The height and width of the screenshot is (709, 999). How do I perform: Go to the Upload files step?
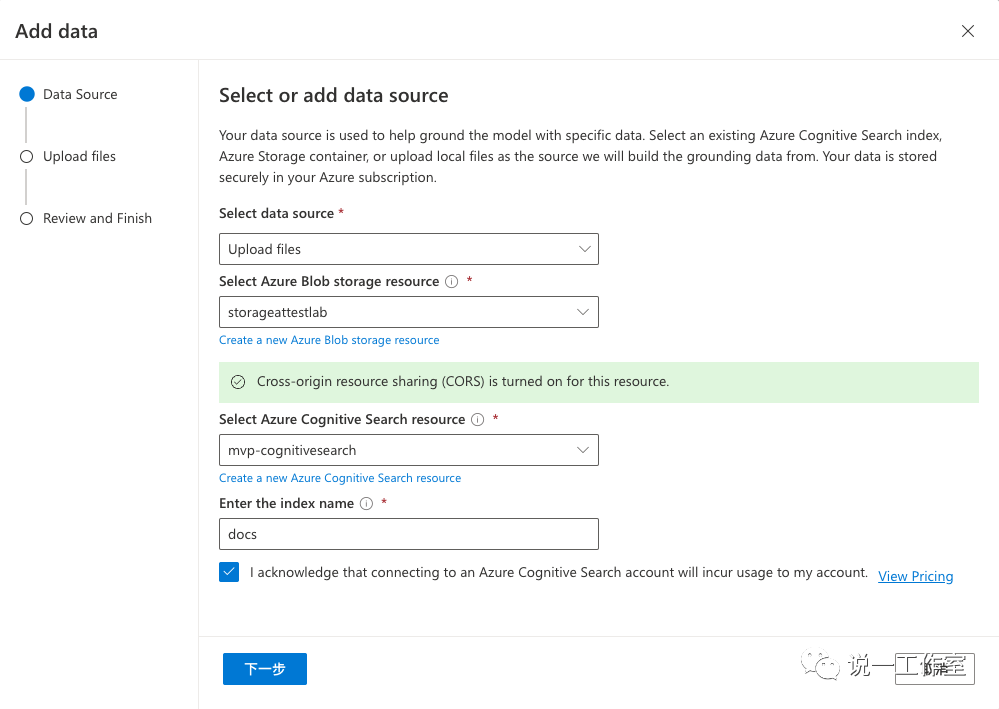click(x=79, y=156)
